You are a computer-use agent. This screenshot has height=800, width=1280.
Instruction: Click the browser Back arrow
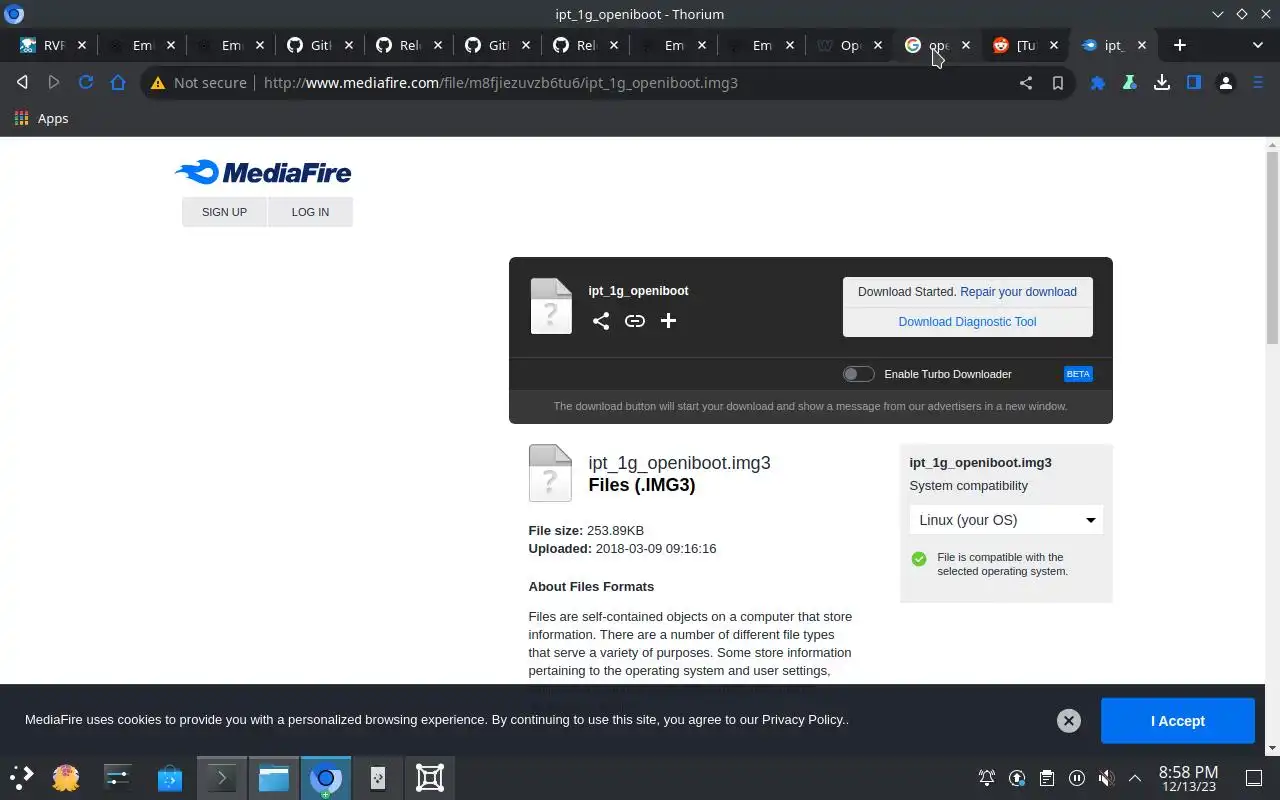(x=22, y=83)
